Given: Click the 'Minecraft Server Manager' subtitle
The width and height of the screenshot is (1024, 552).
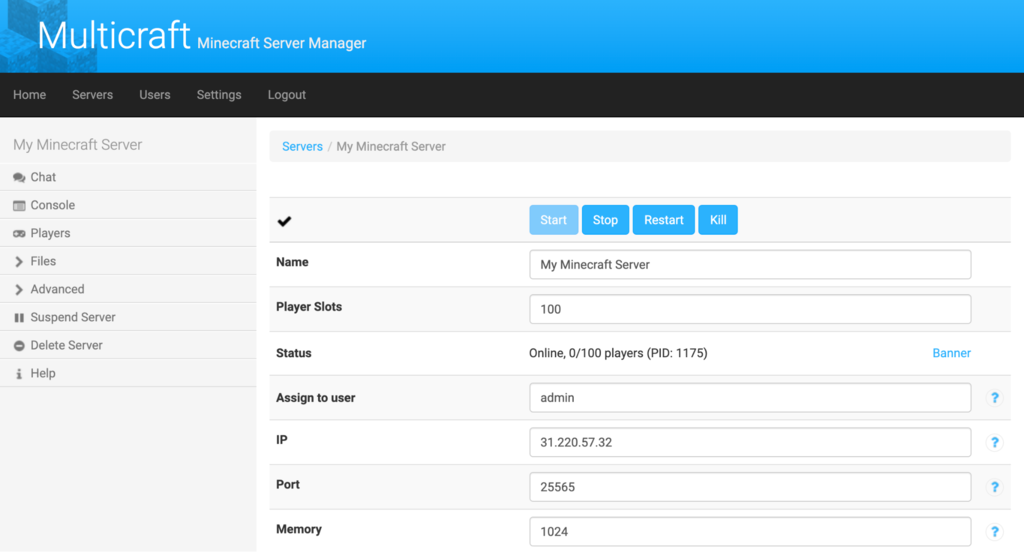Looking at the screenshot, I should 281,43.
